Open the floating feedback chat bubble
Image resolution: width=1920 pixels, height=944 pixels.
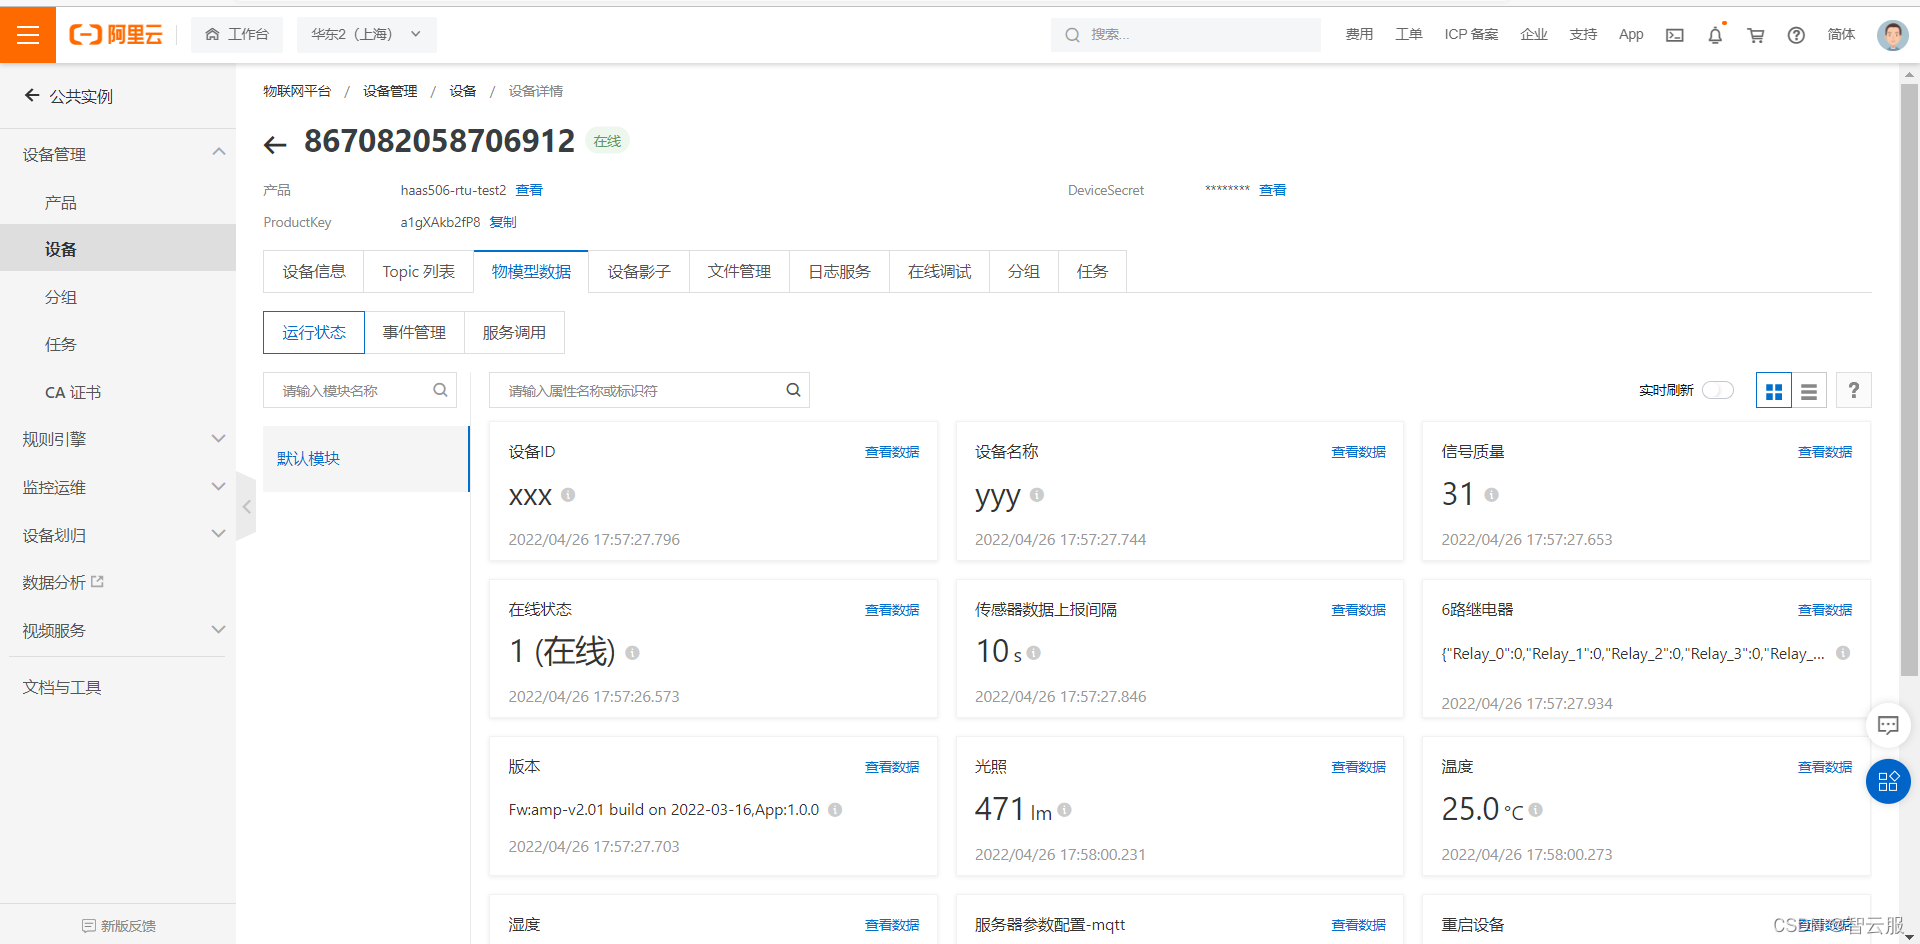tap(1889, 725)
